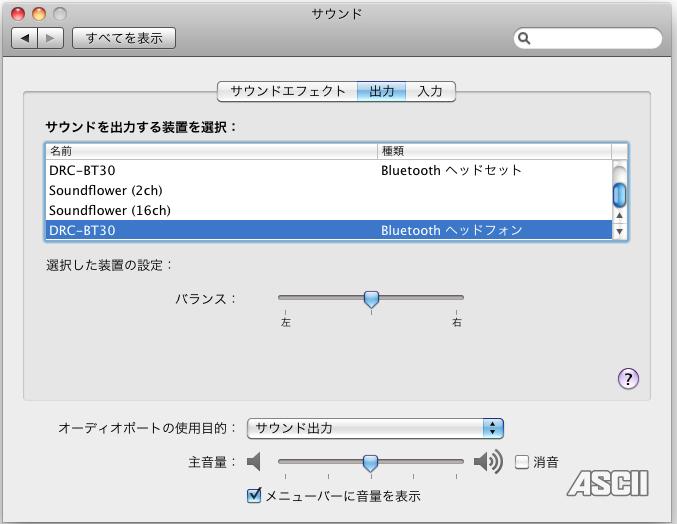The width and height of the screenshot is (677, 524).
Task: Click the high-volume speaker icon
Action: 488,462
